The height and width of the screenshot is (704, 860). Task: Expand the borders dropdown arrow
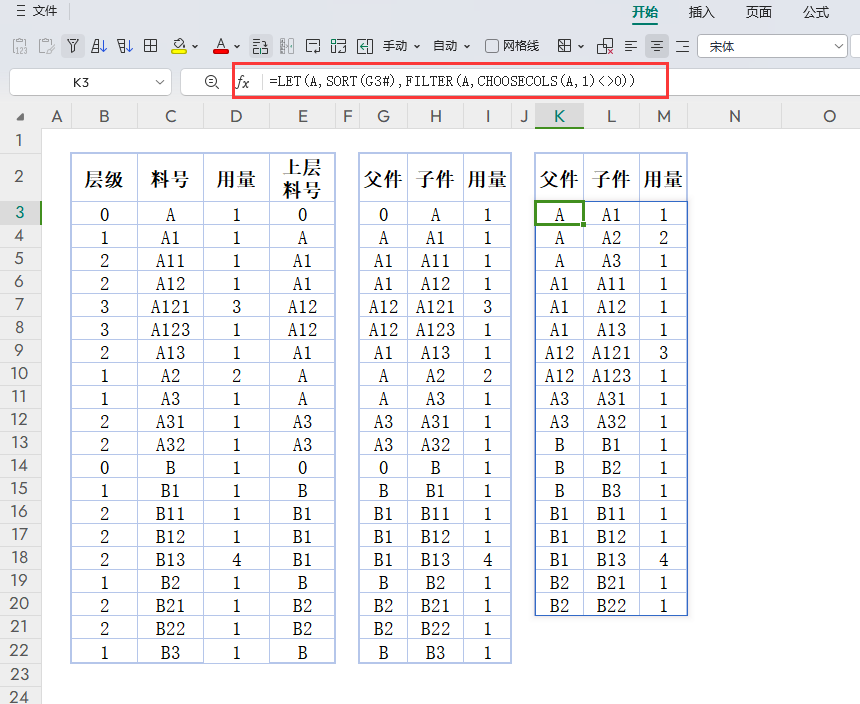581,47
